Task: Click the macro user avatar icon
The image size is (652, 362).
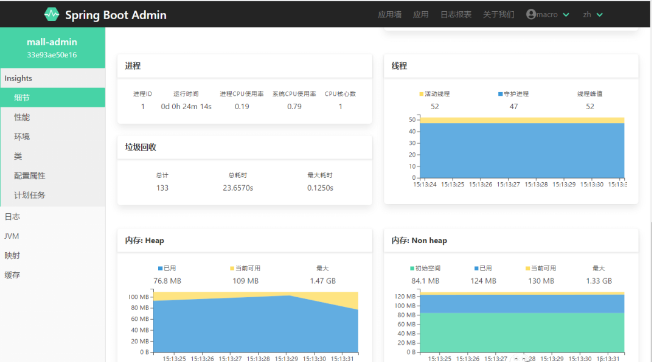Action: (x=531, y=15)
